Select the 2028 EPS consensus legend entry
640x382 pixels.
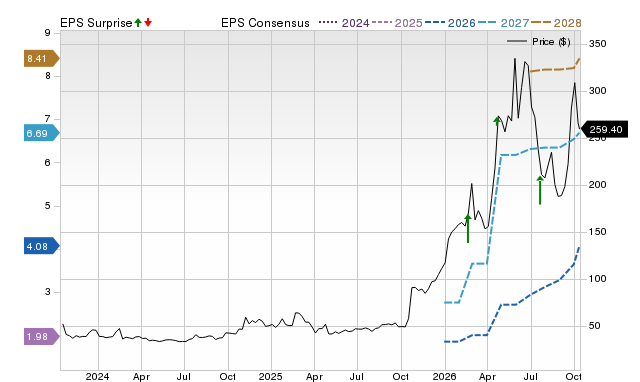[x=556, y=23]
